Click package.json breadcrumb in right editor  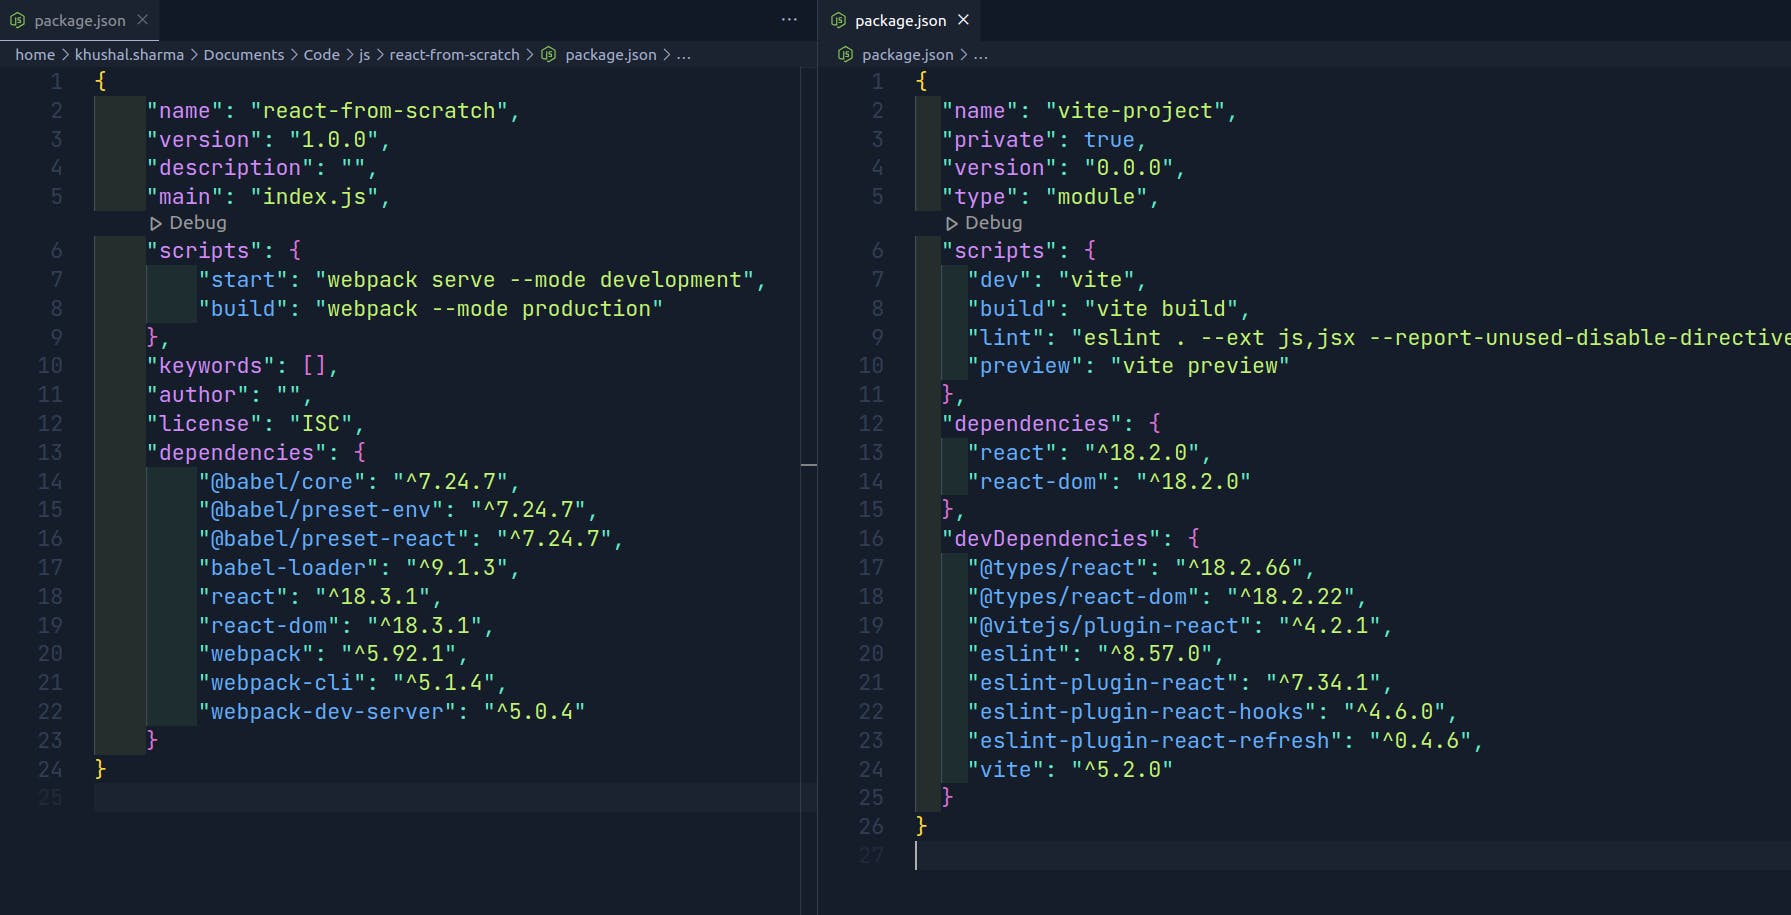(908, 55)
